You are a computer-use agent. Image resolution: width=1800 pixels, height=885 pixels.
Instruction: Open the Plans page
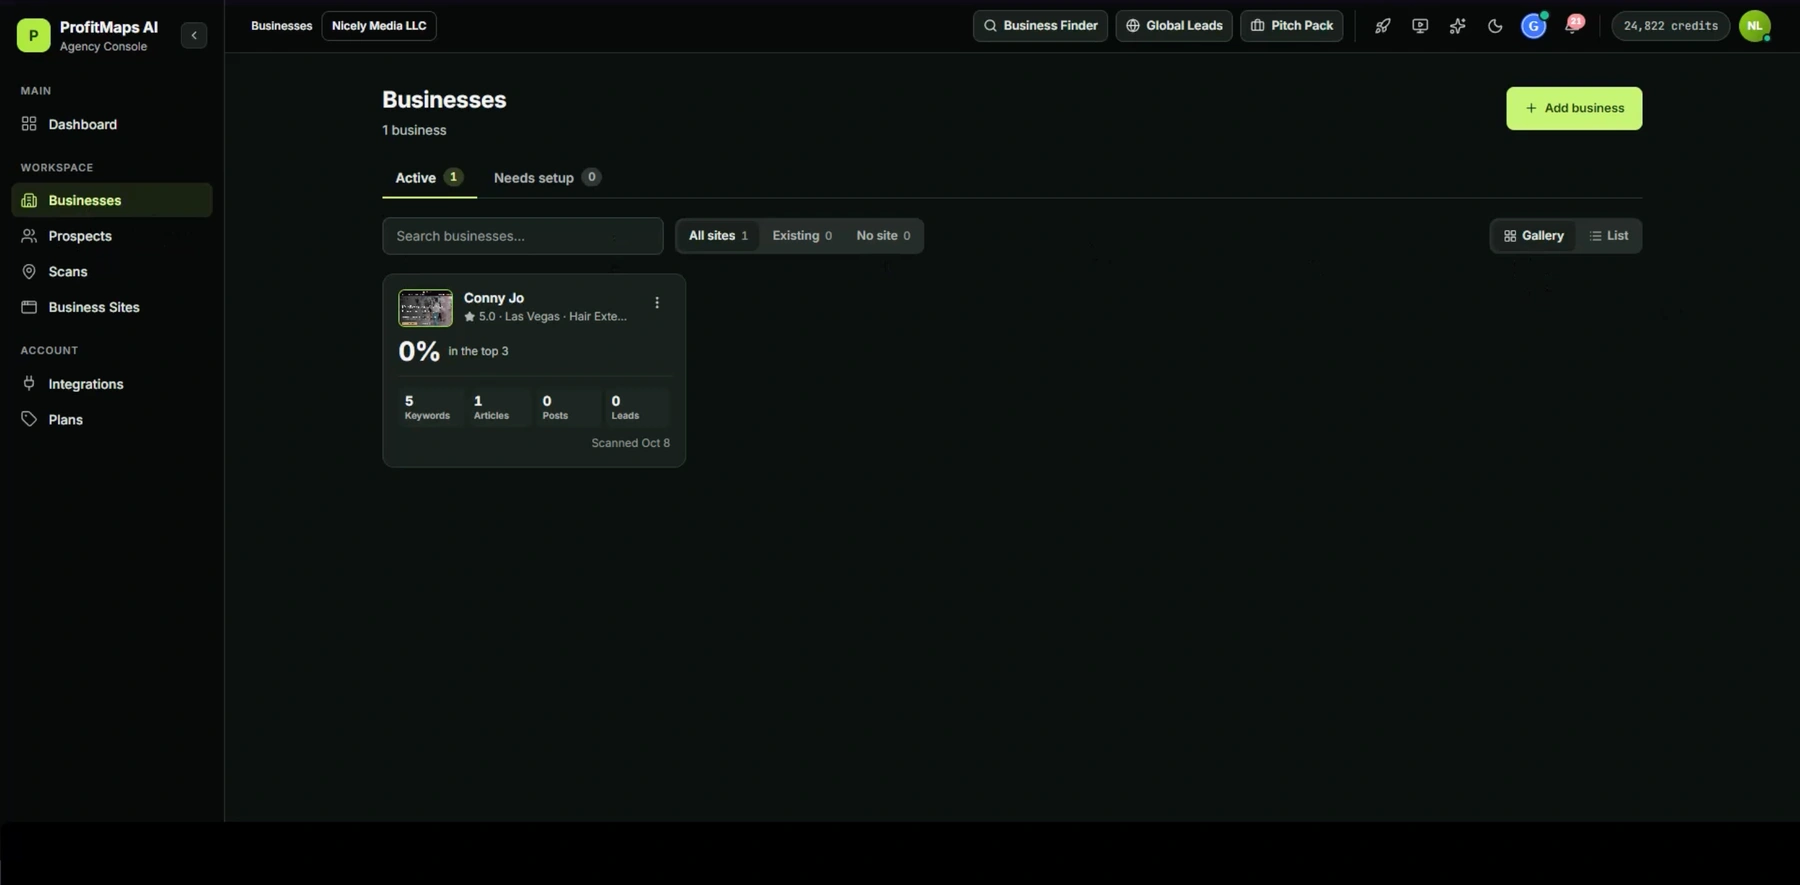pyautogui.click(x=112, y=420)
